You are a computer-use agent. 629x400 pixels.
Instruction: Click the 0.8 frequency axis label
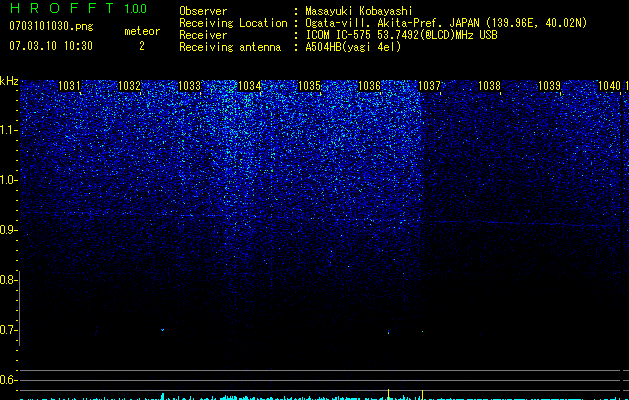8,280
